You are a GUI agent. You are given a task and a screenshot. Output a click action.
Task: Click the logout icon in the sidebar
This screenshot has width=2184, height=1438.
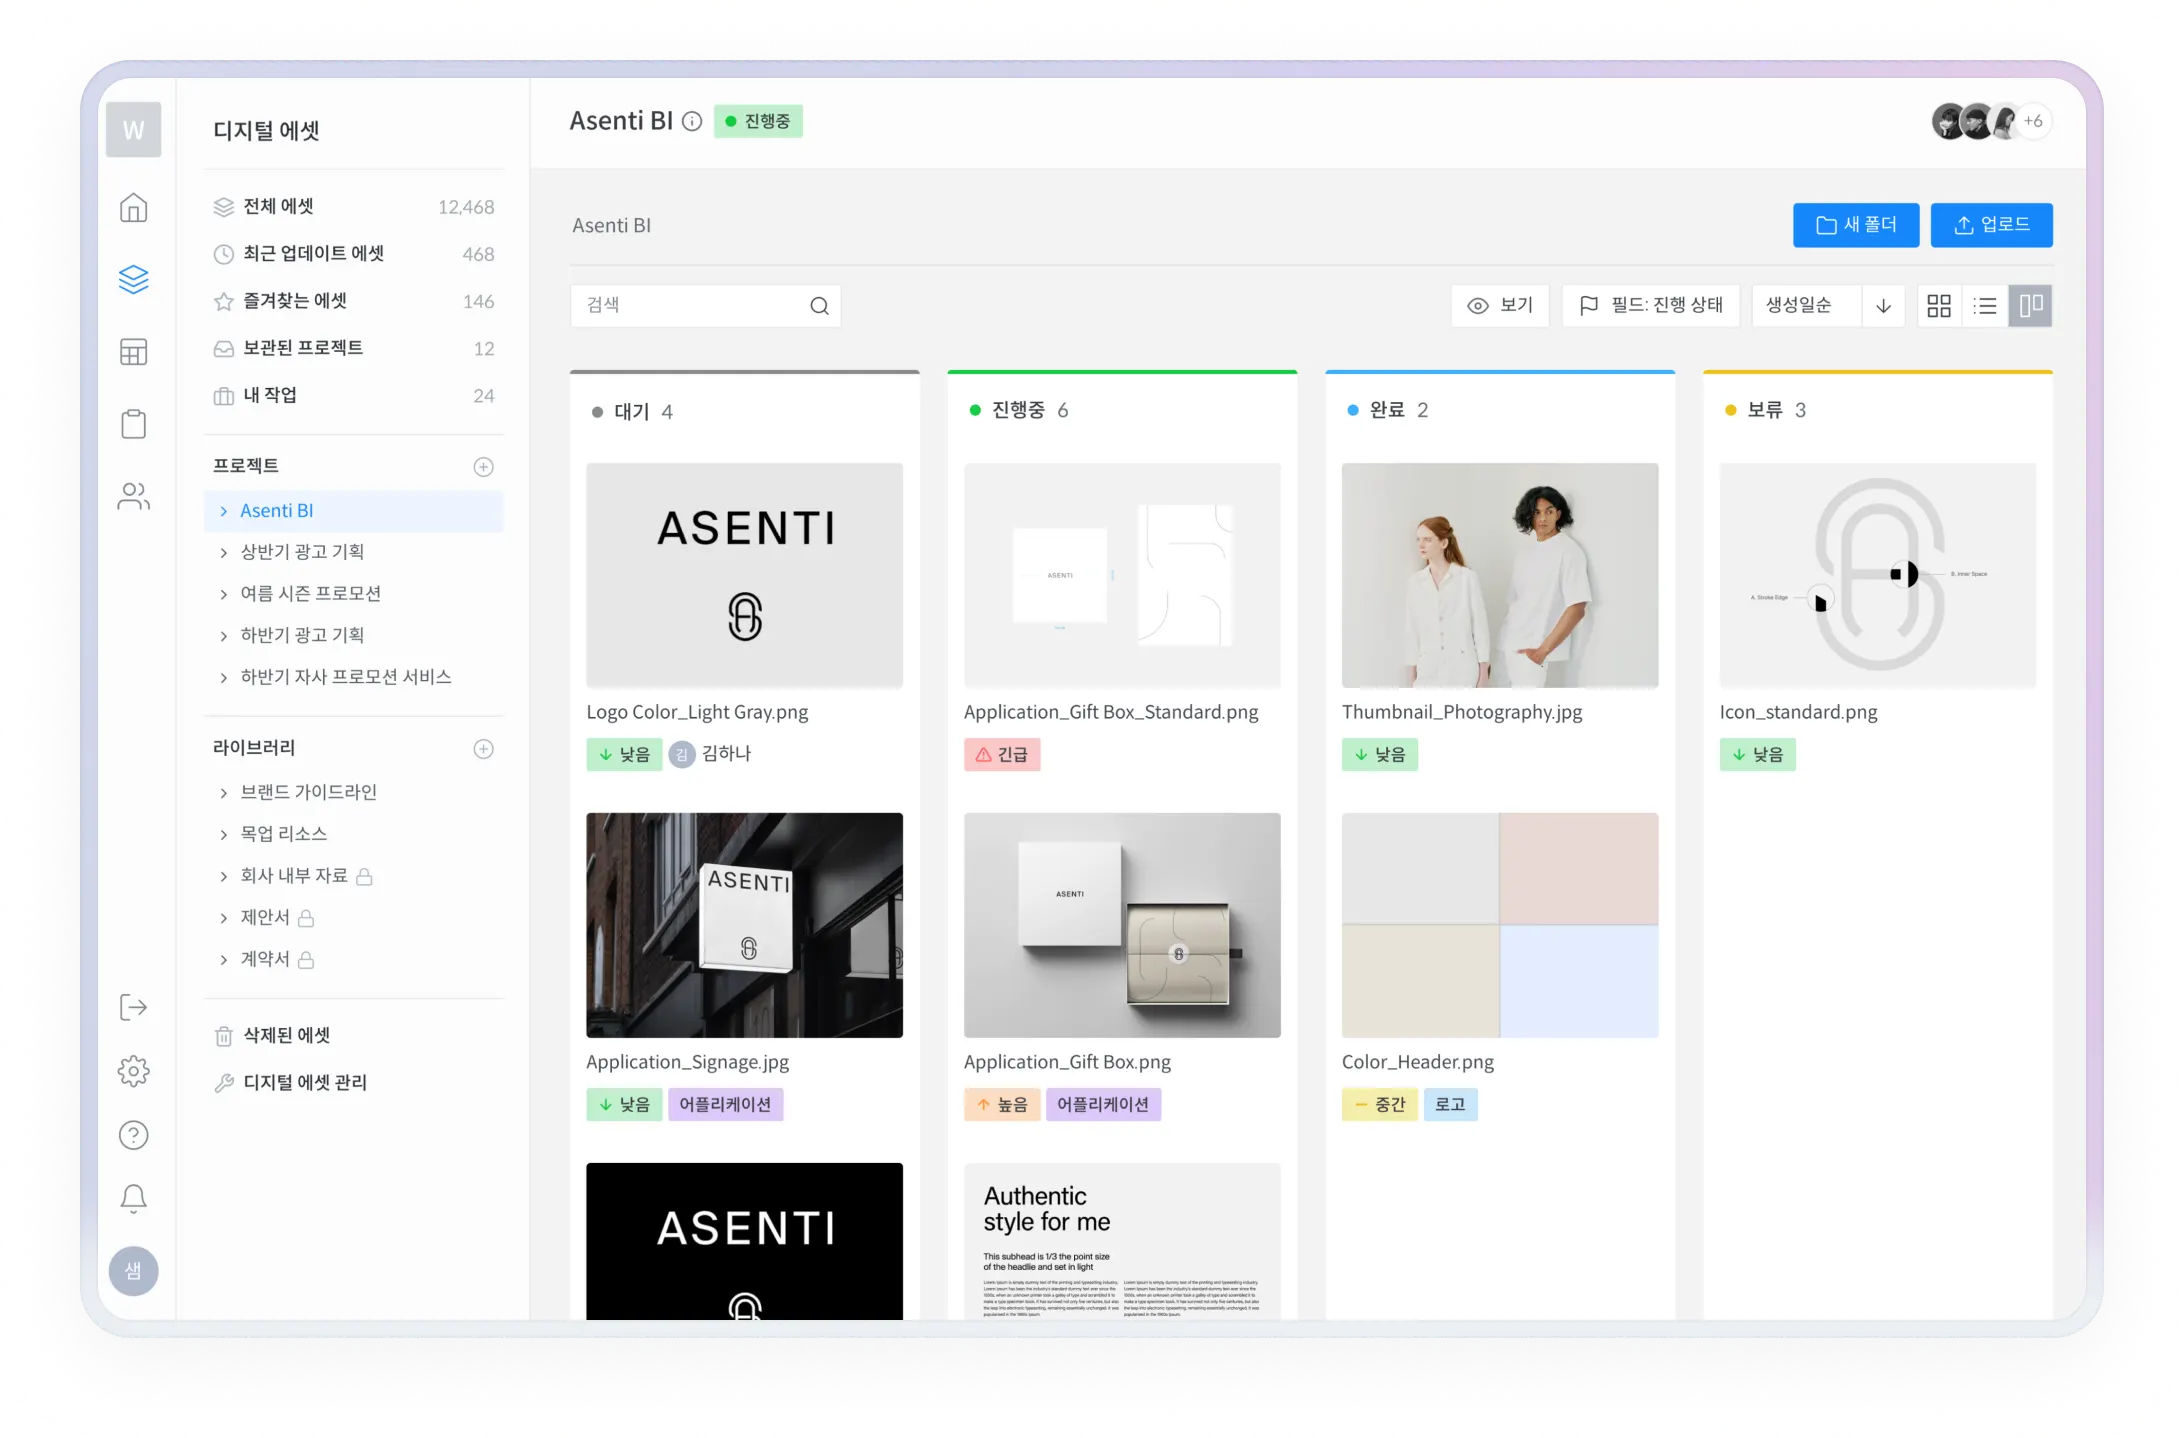coord(133,1007)
